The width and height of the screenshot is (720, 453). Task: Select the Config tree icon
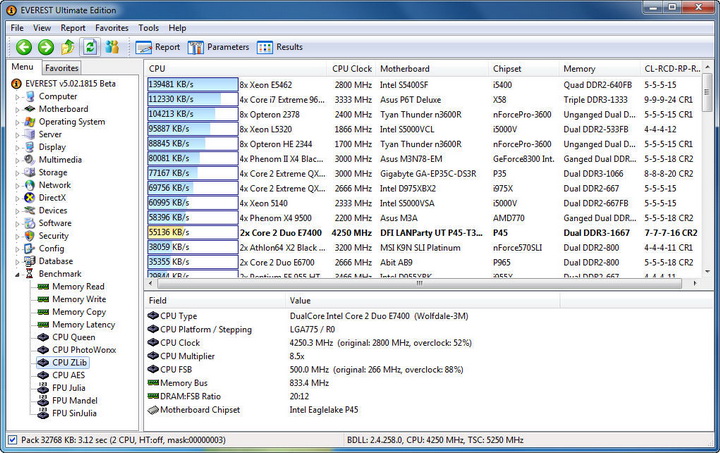click(30, 248)
